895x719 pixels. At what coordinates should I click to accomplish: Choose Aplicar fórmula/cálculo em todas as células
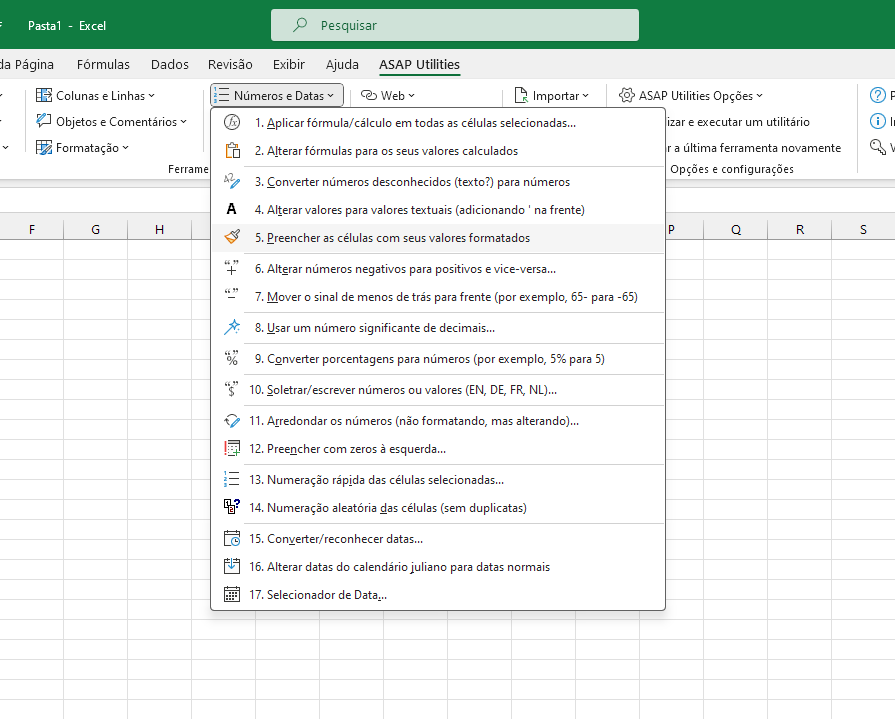point(438,123)
